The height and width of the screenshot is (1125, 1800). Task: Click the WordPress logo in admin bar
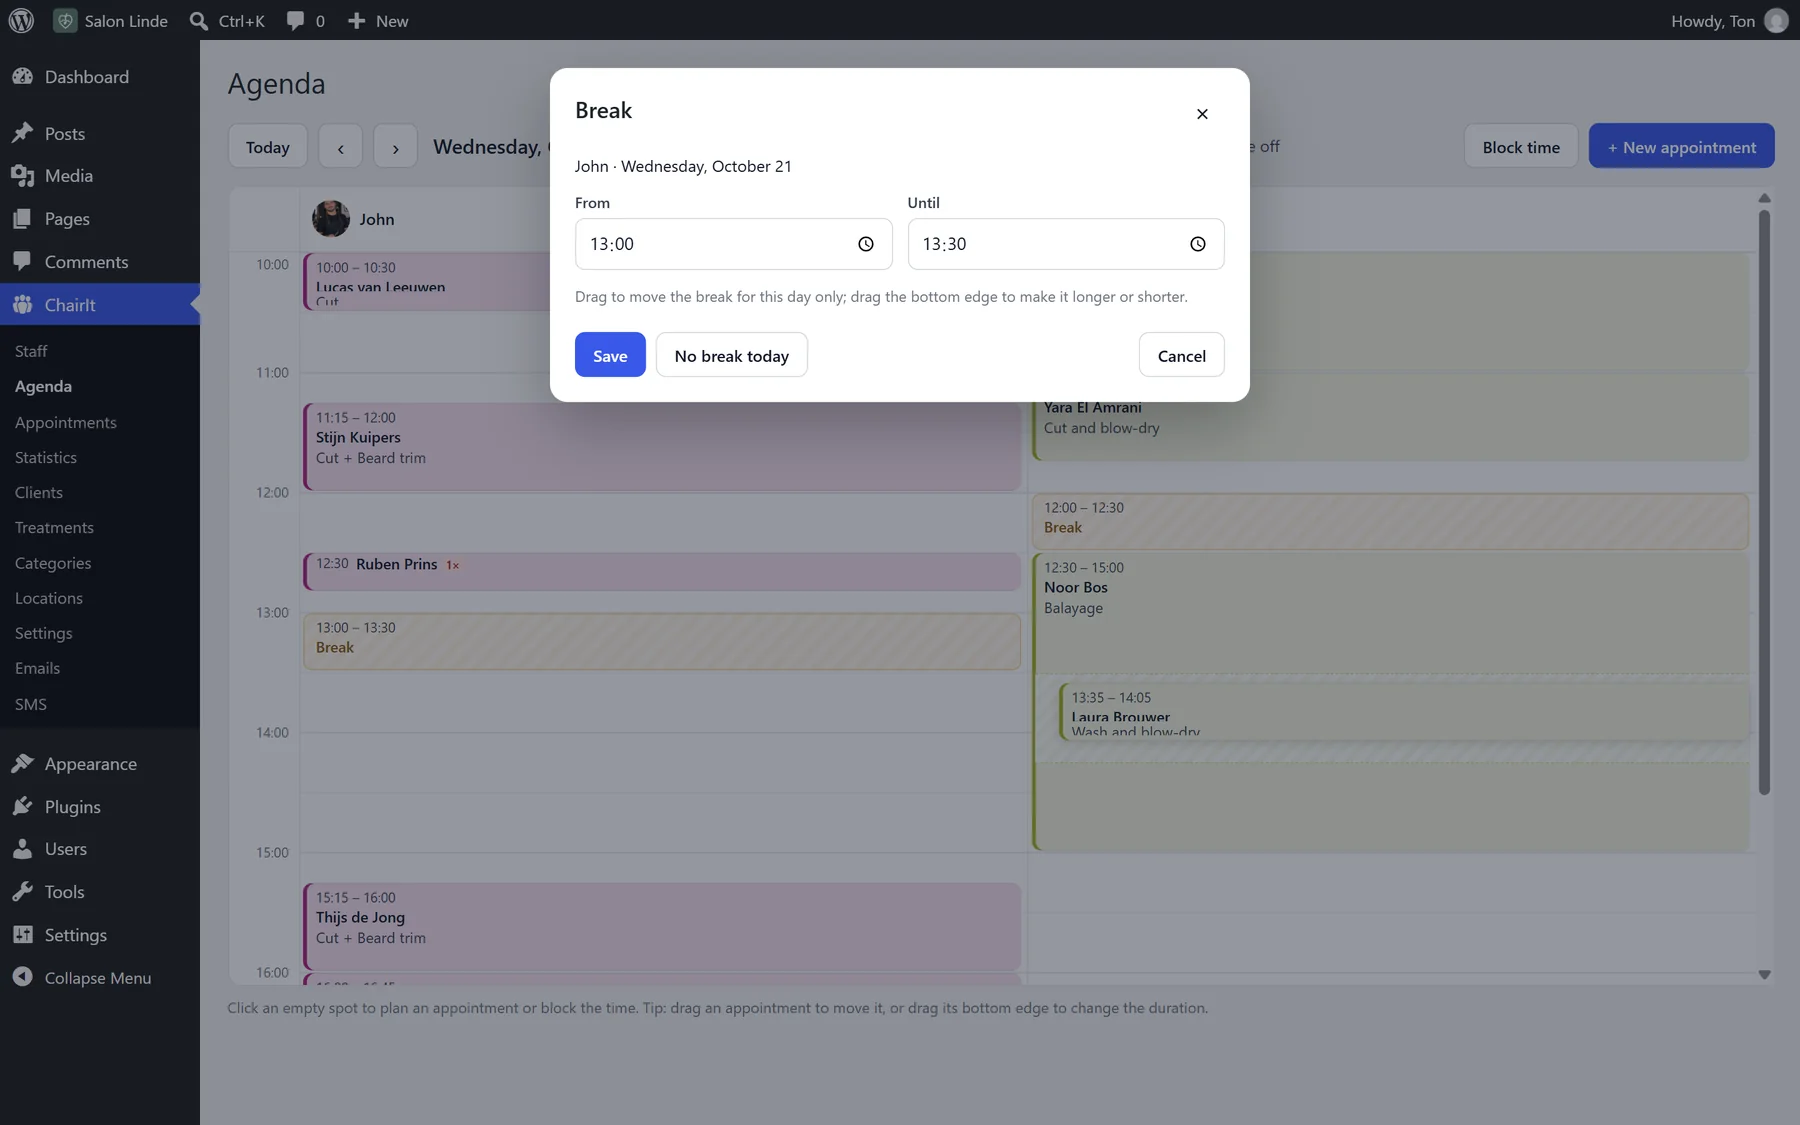(x=21, y=20)
